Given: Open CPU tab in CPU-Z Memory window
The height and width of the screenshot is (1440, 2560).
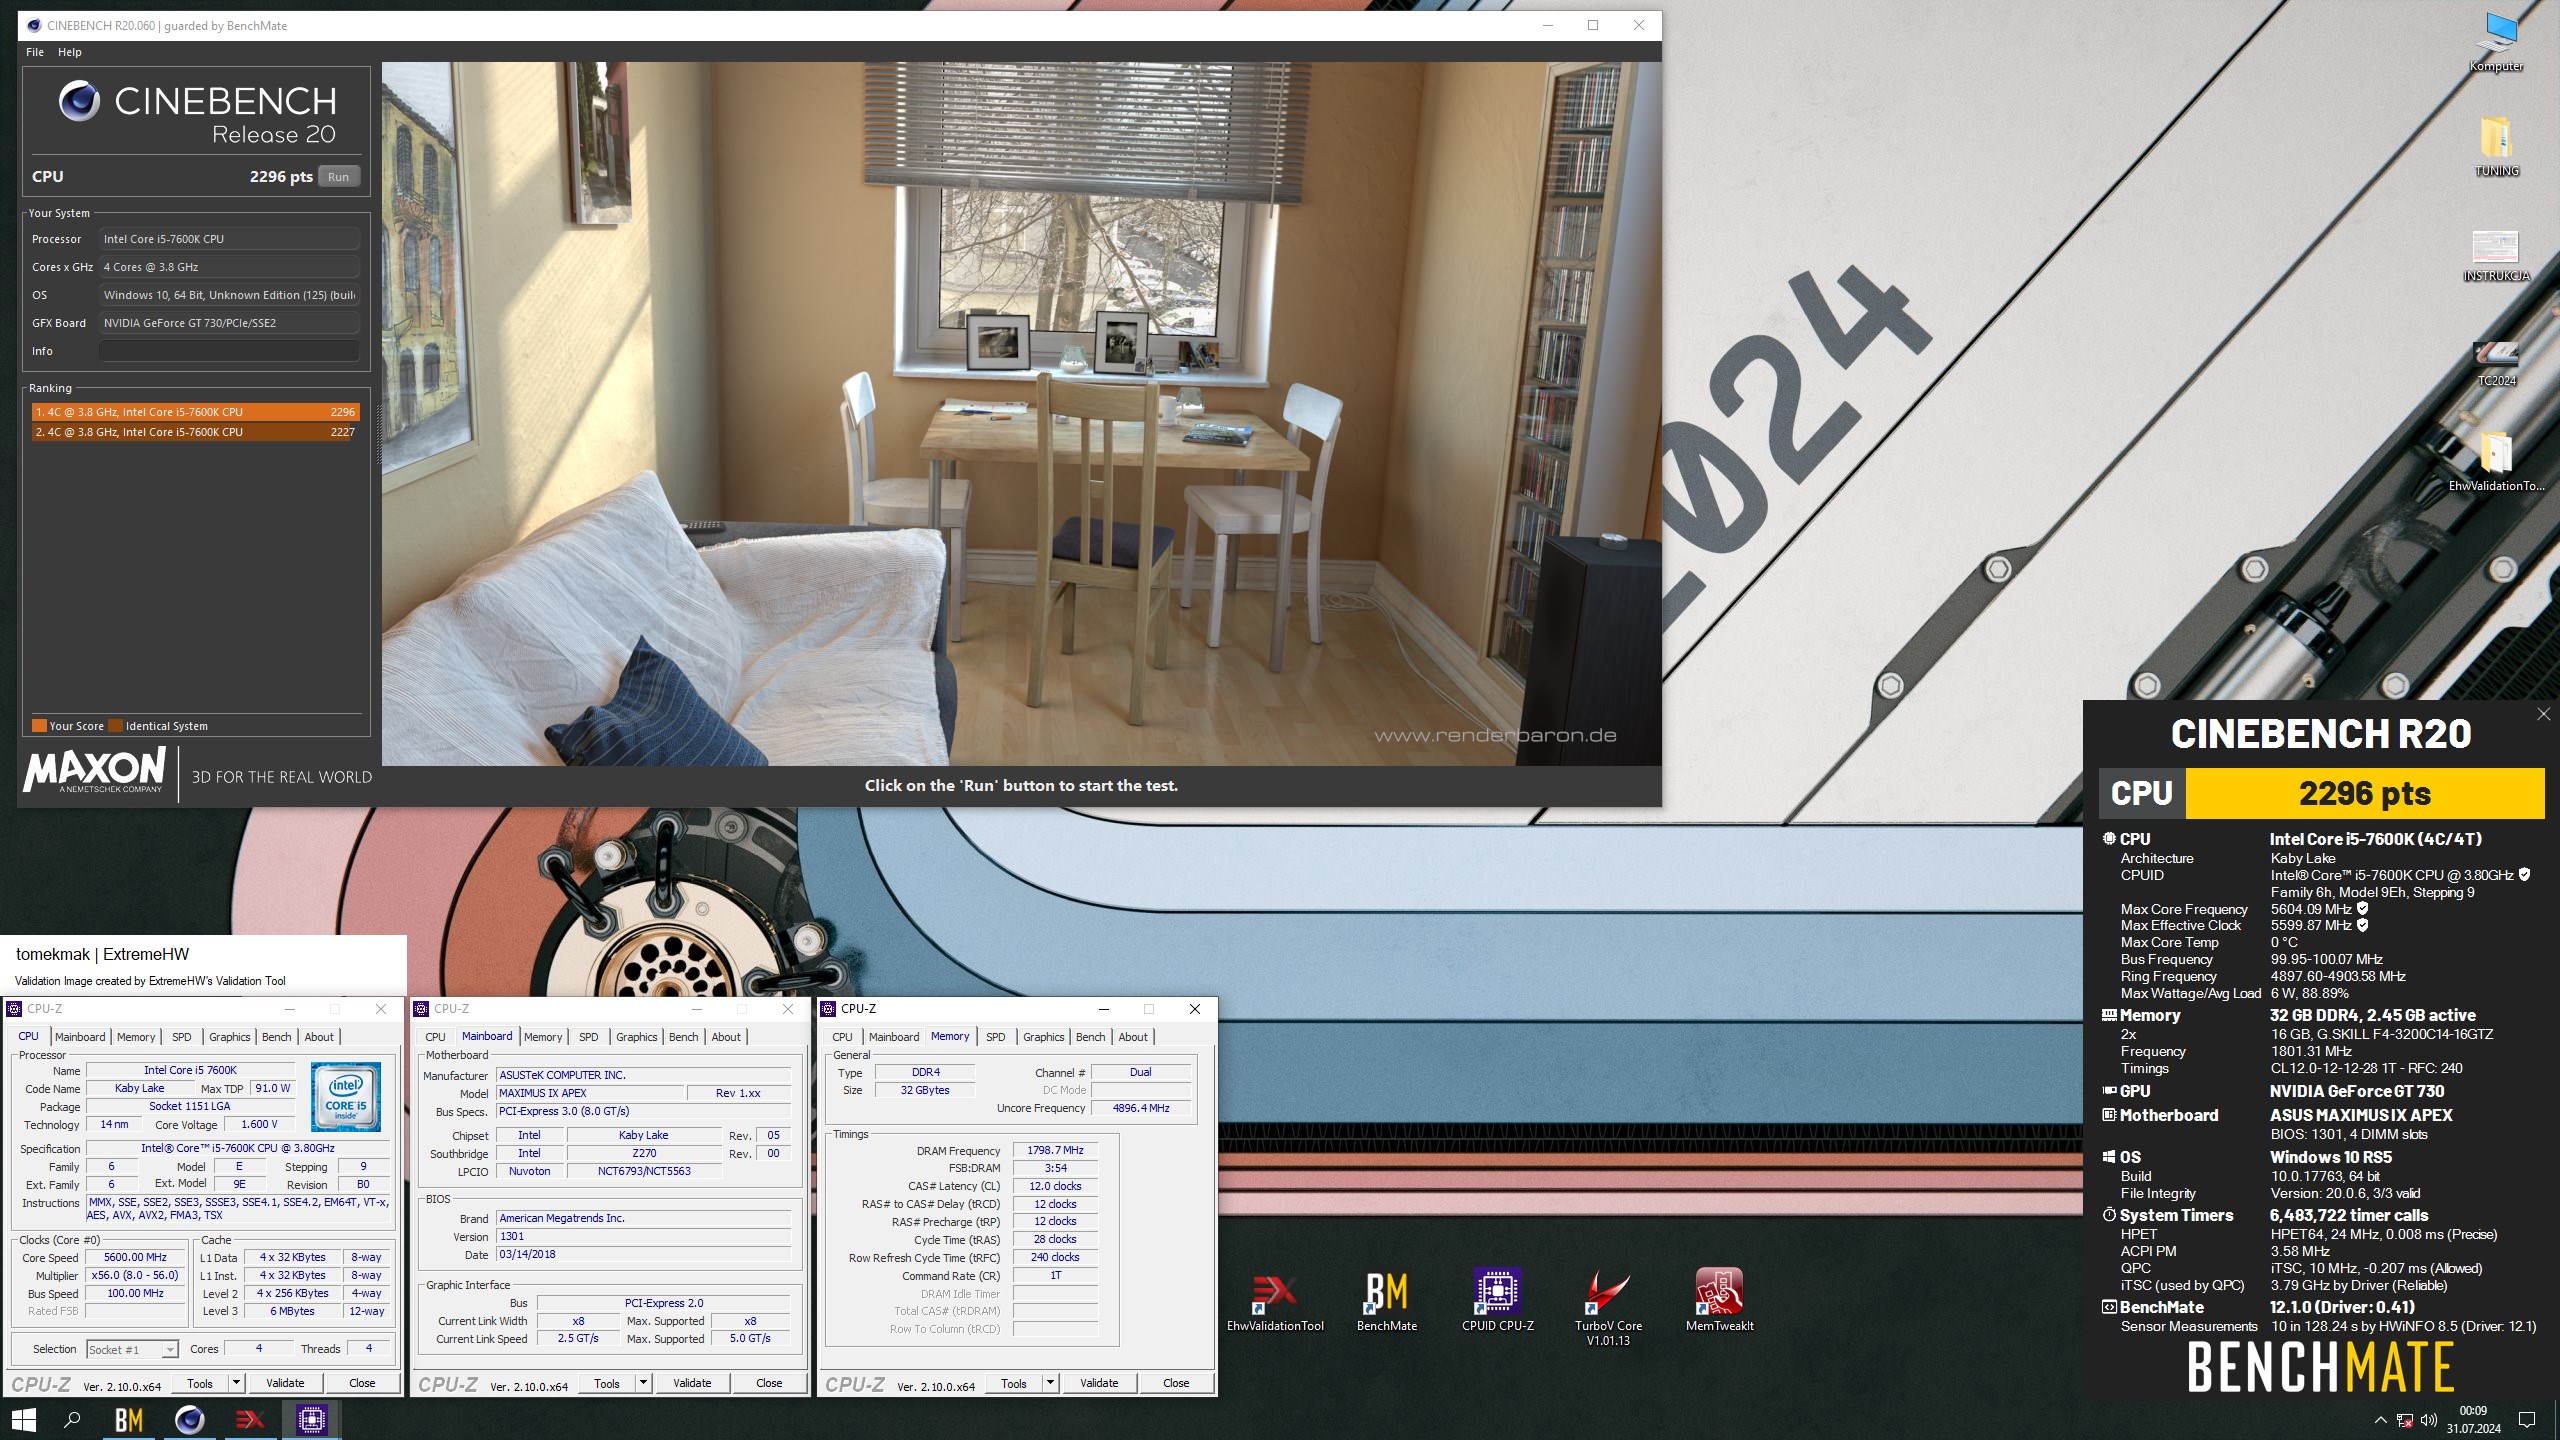Looking at the screenshot, I should point(842,1037).
